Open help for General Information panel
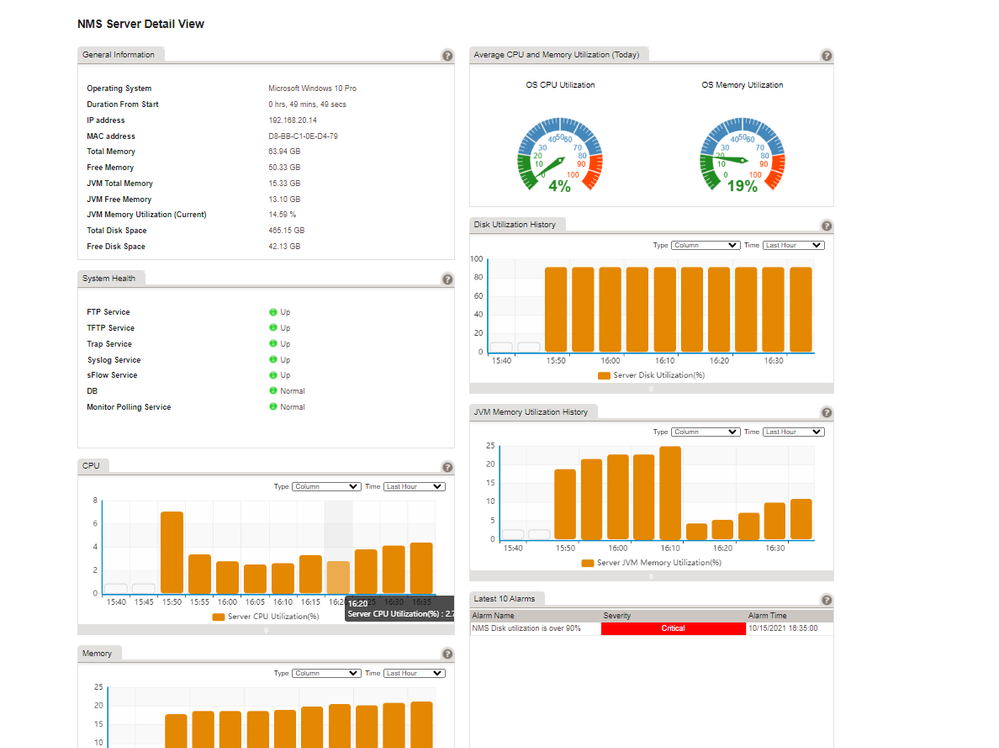The image size is (999, 748). pyautogui.click(x=447, y=56)
